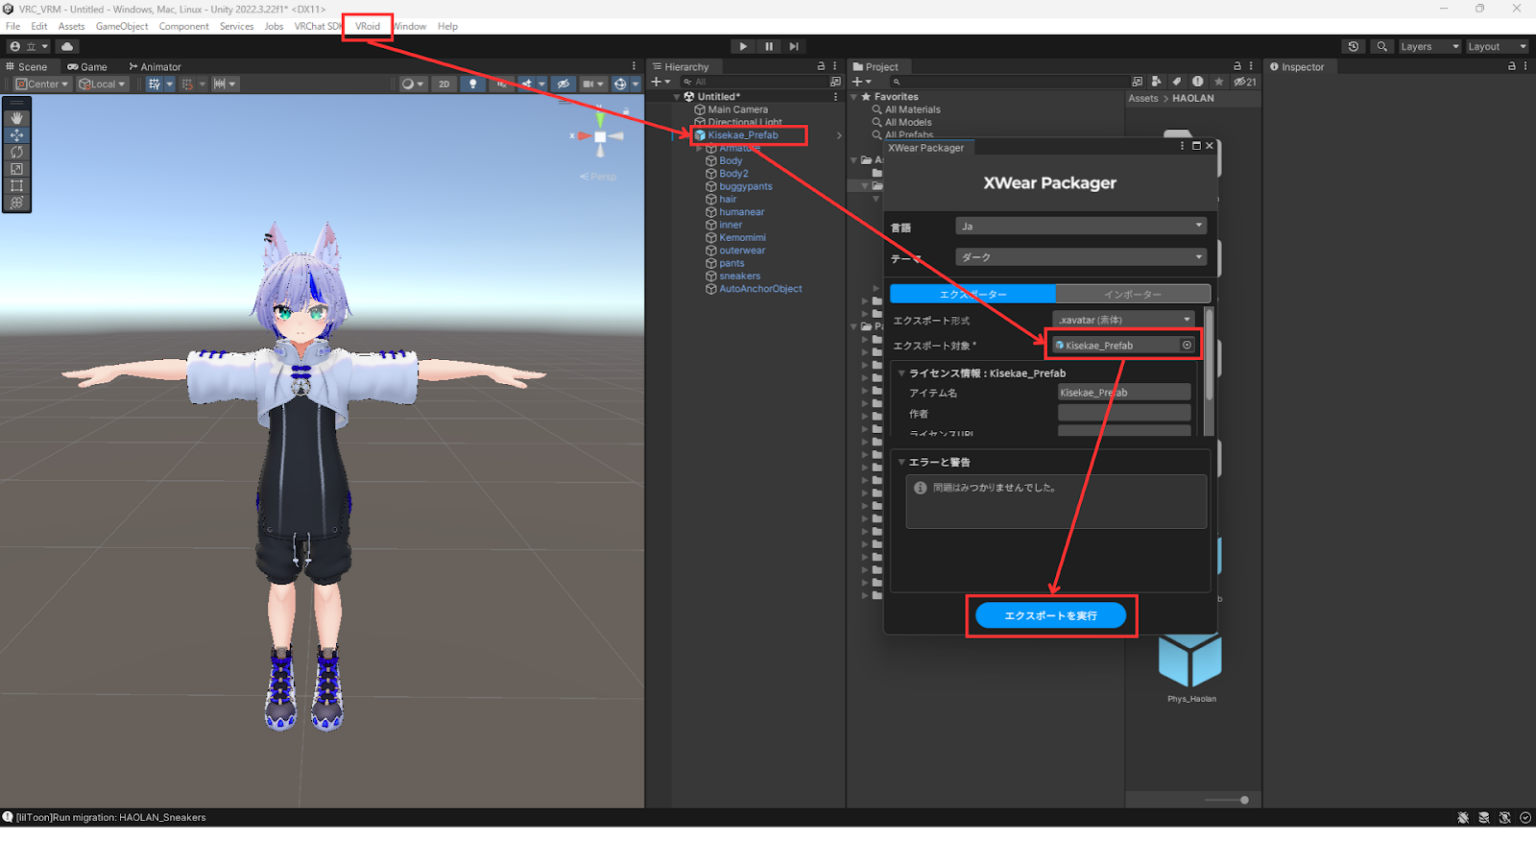This screenshot has height=864, width=1536.
Task: Click the Pause button
Action: [x=768, y=46]
